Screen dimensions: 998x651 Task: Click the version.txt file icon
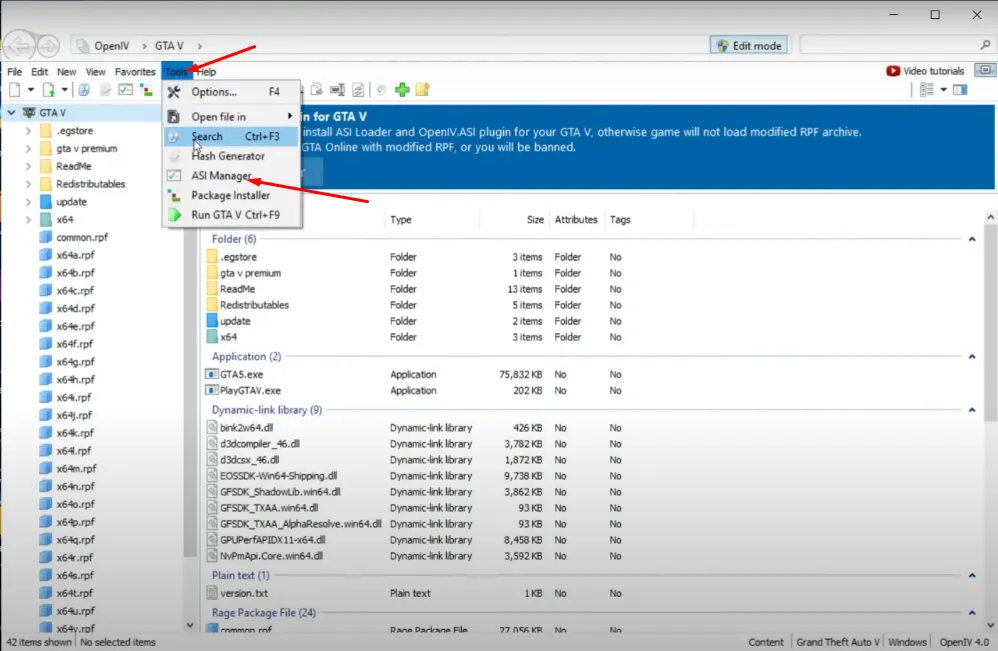(212, 593)
